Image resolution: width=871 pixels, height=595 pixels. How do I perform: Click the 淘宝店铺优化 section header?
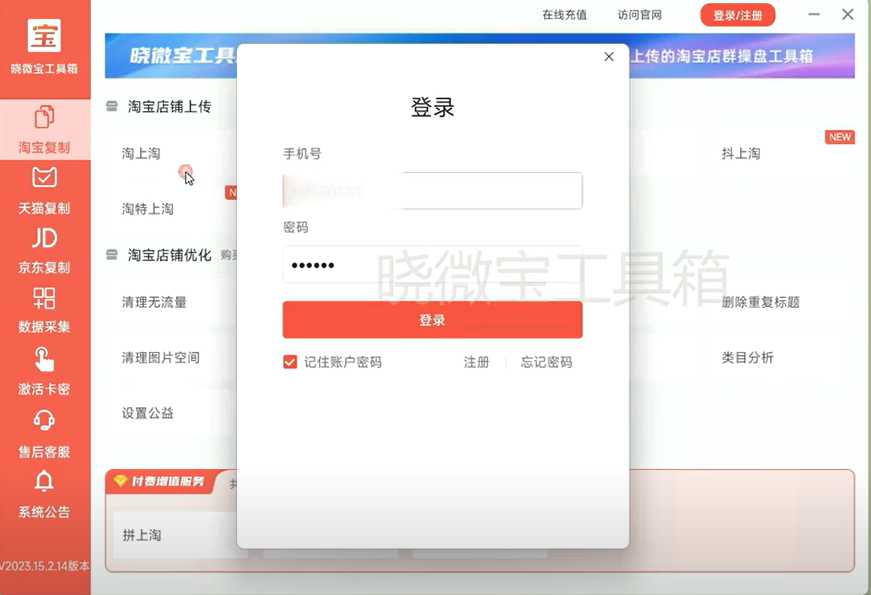point(169,255)
